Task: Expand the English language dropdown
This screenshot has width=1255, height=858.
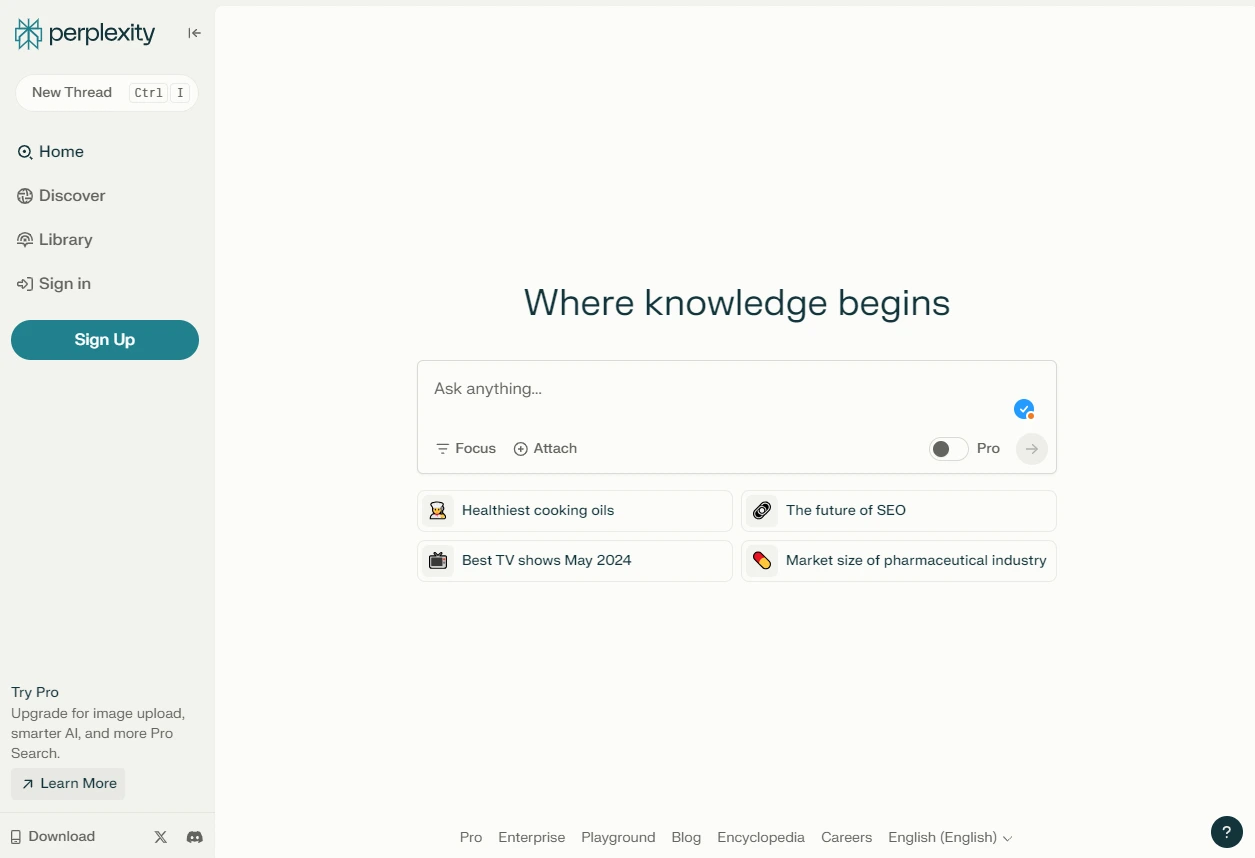Action: (950, 838)
